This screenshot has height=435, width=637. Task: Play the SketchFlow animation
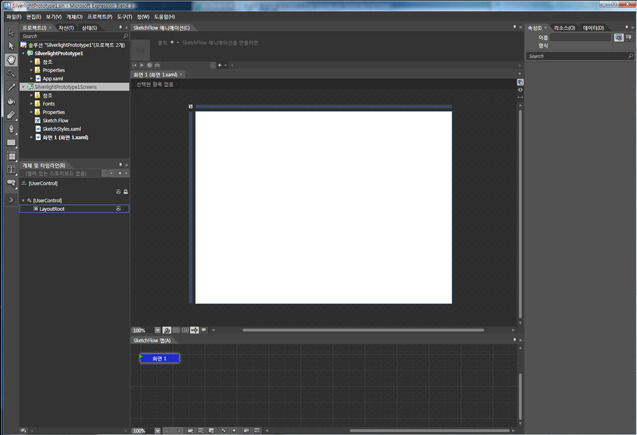142,65
